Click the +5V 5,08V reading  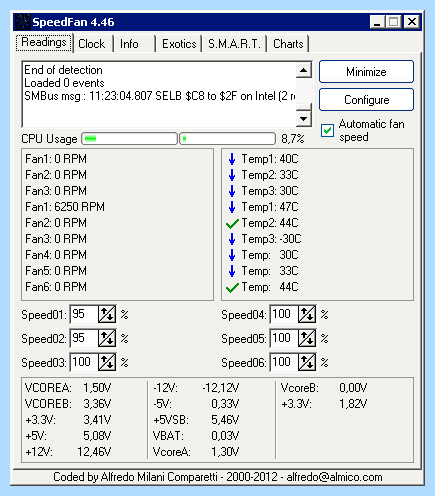pyautogui.click(x=68, y=436)
